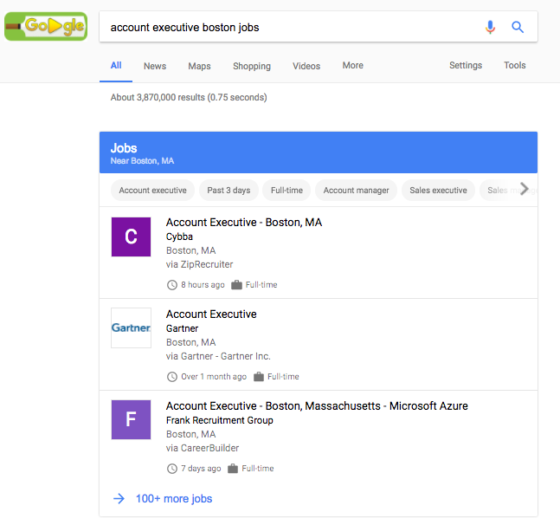Click the Jobs header title
Screen dimensions: 560x525
pos(124,148)
